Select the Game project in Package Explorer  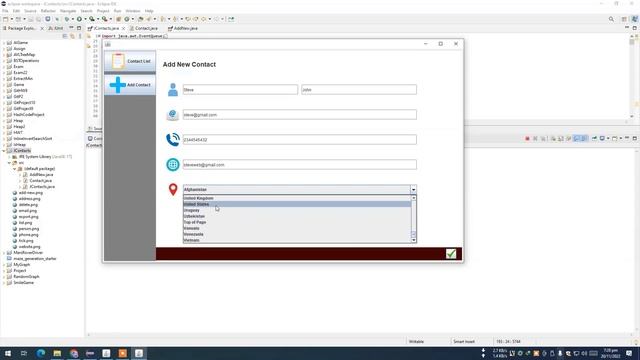coord(19,84)
